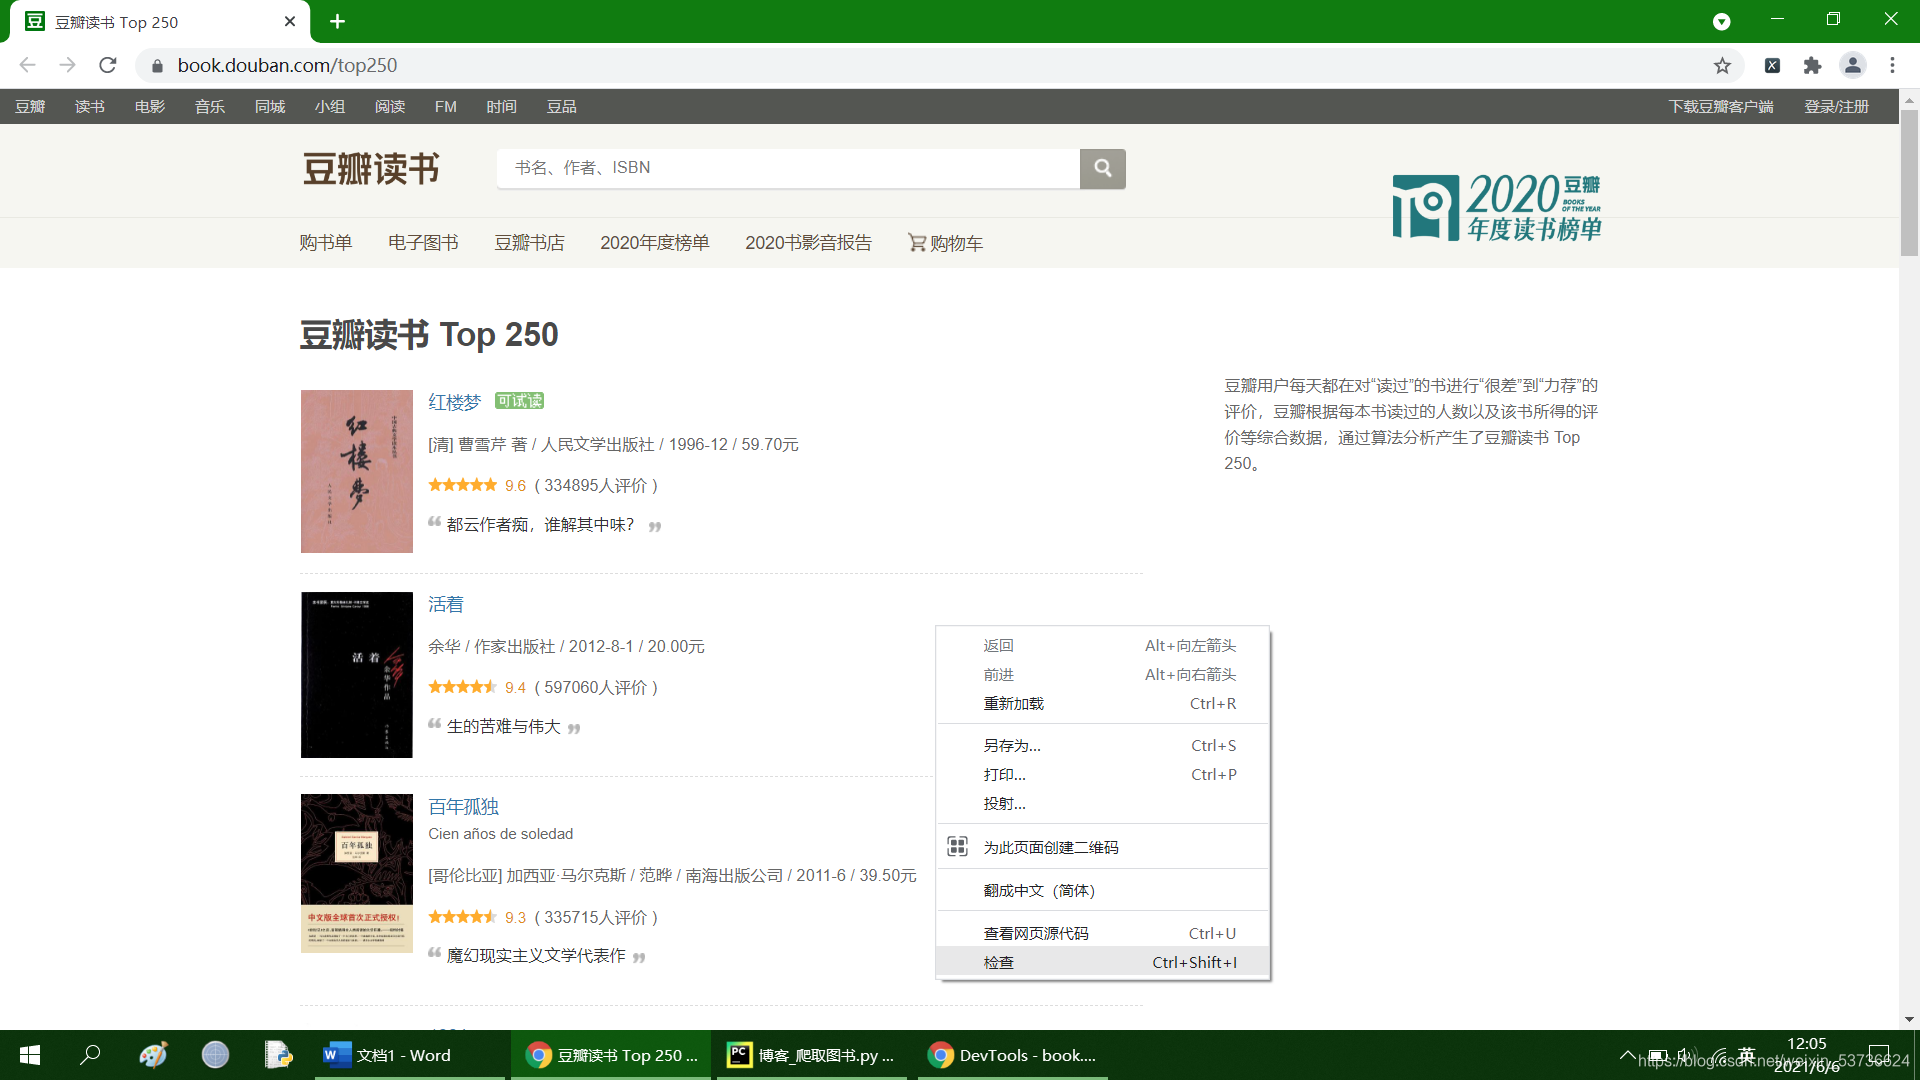Open 电子图书 navigation link
The width and height of the screenshot is (1920, 1080).
(423, 243)
